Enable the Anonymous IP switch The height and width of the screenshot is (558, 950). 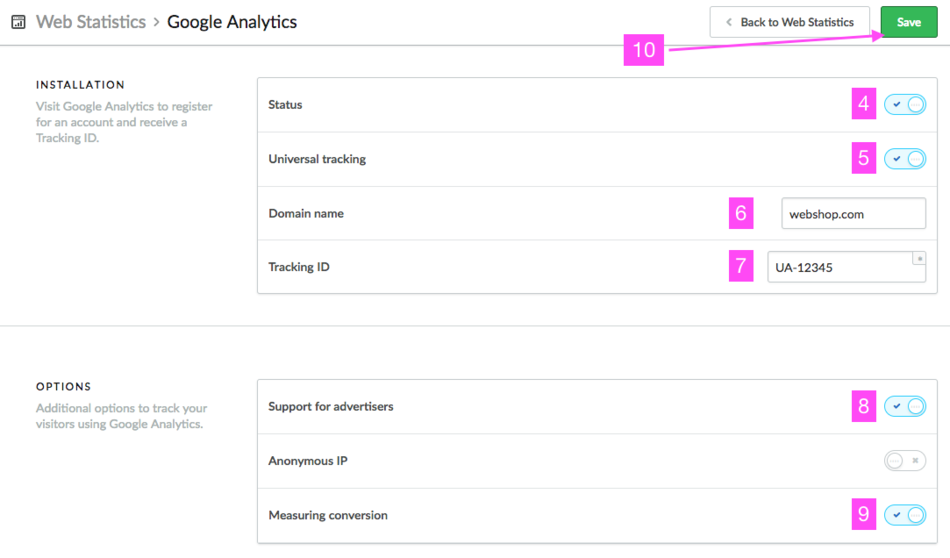(905, 461)
